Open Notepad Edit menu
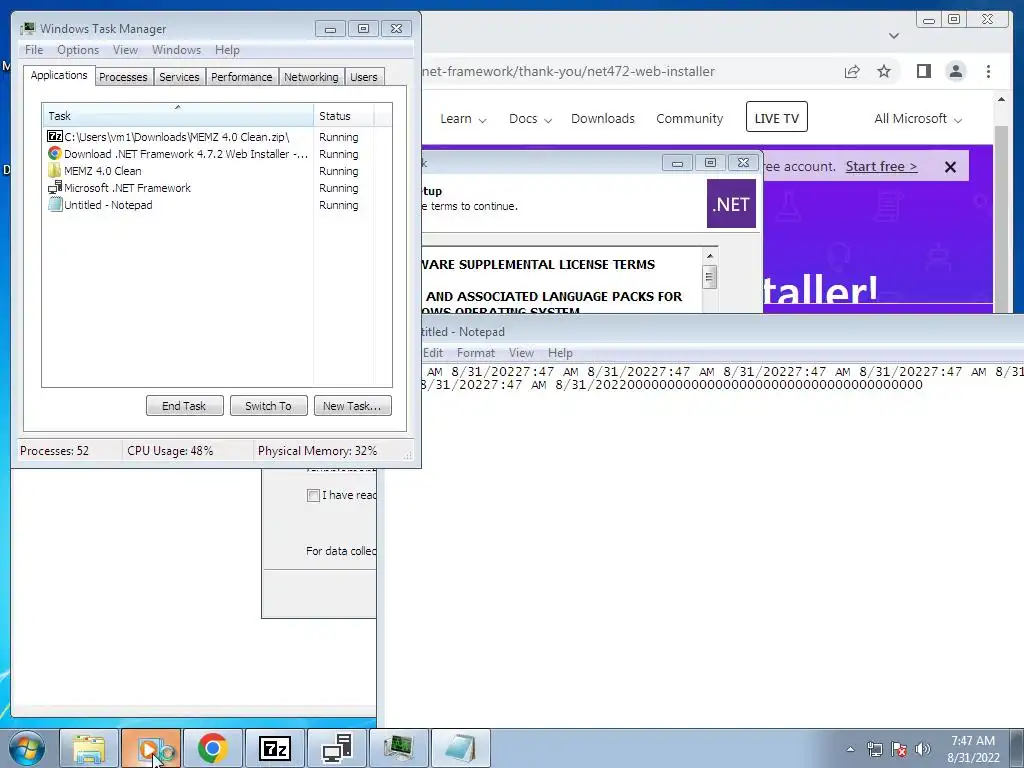Screen dimensions: 1024x768 [432, 353]
